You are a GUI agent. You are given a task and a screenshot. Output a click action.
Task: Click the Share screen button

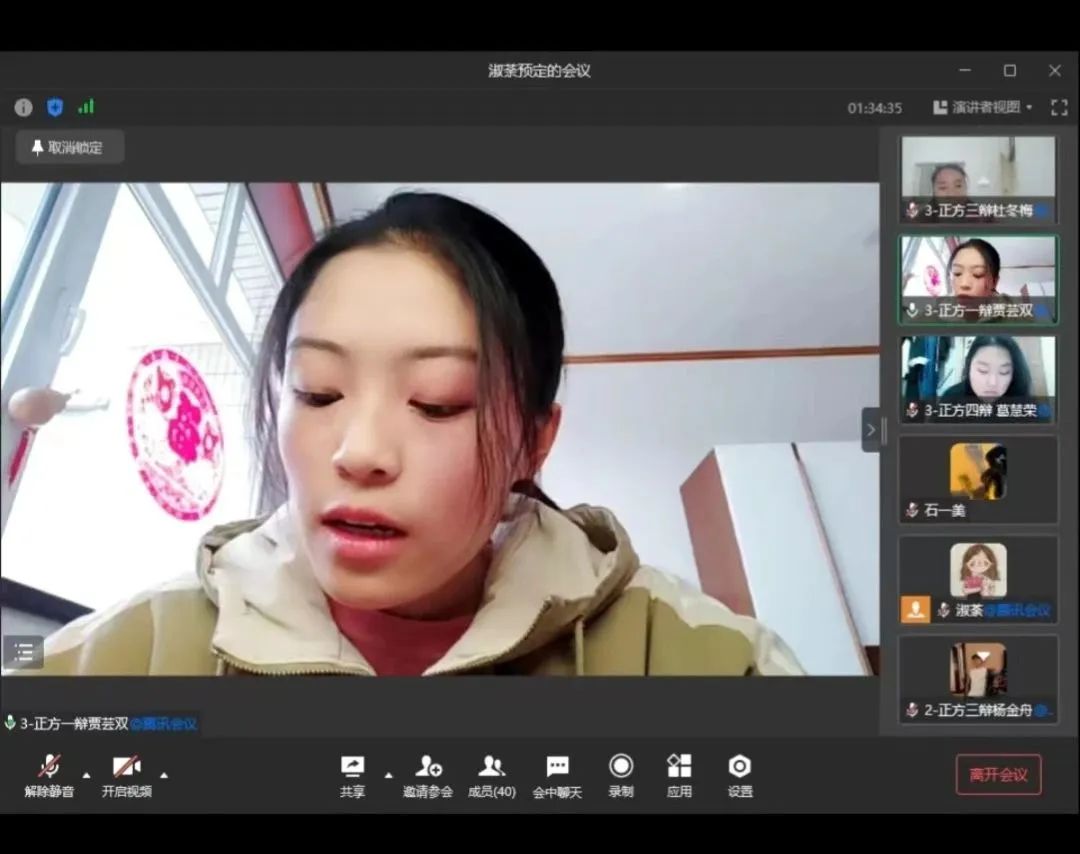point(352,776)
